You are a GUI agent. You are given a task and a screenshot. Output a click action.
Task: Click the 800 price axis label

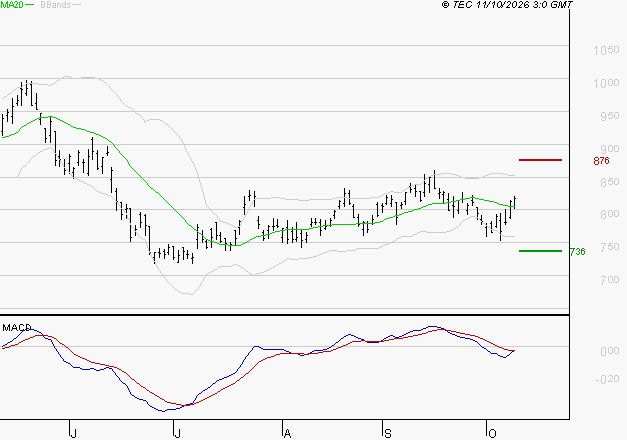point(610,214)
